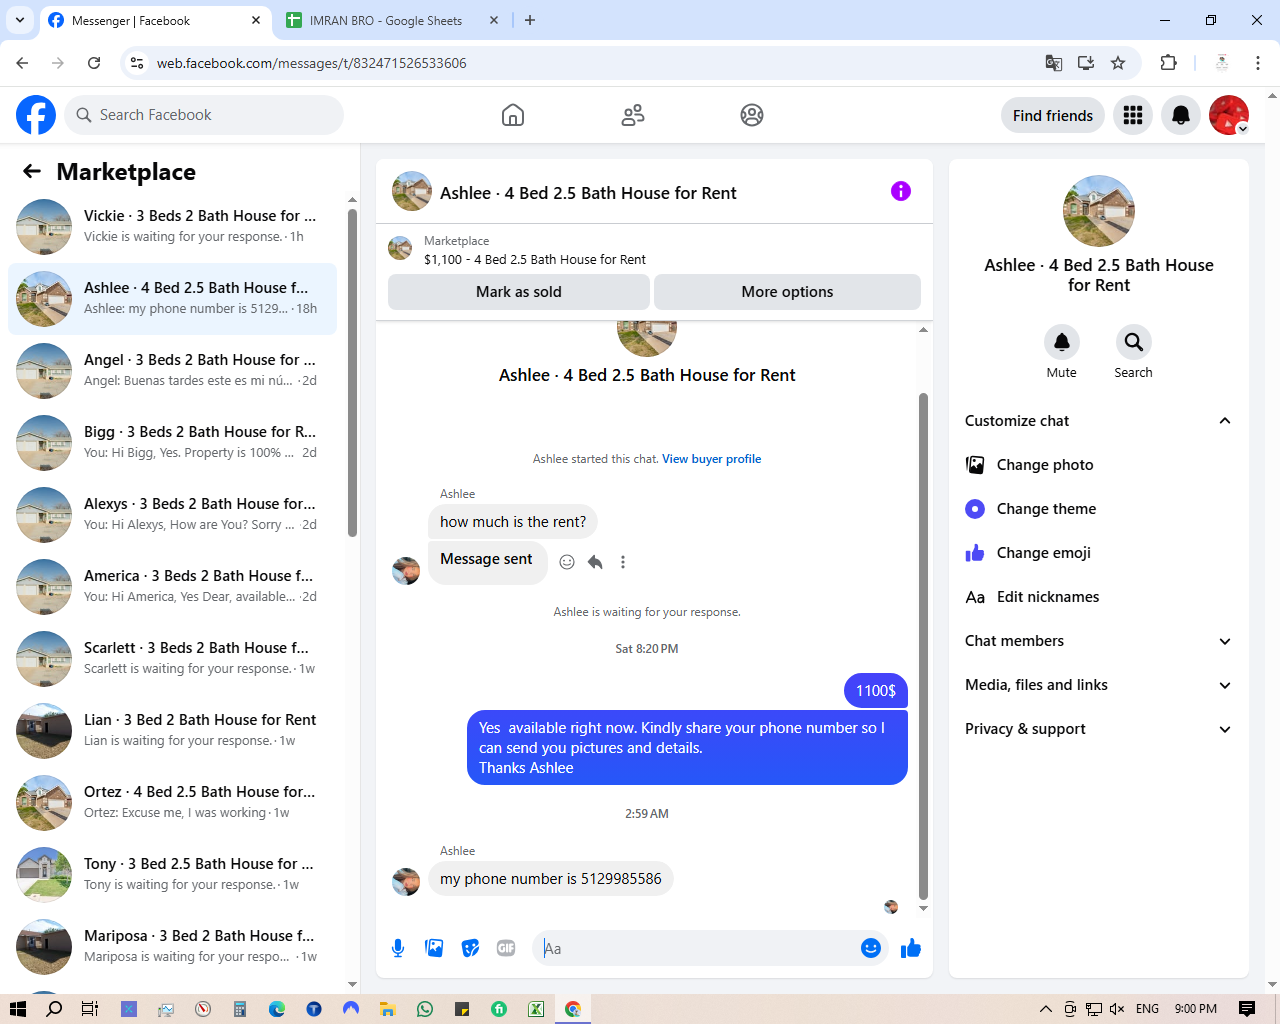Click the conversation list scrollbar
1280x1024 pixels.
click(352, 372)
